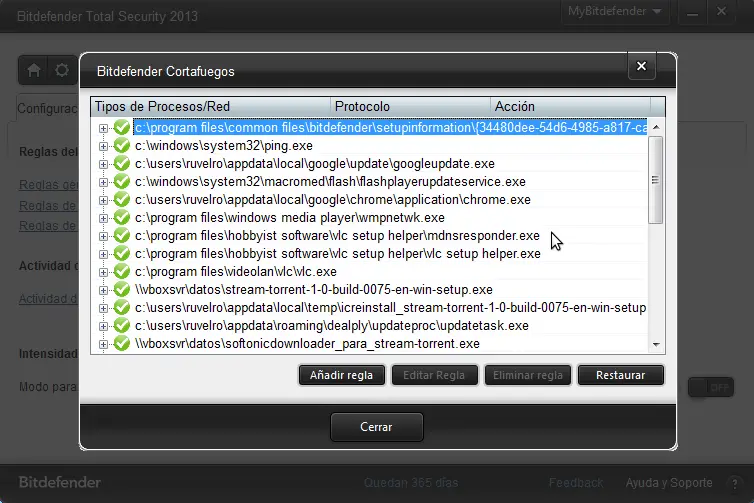This screenshot has height=503, width=754.
Task: Click the Quedan 365 días footer text
Action: (411, 483)
